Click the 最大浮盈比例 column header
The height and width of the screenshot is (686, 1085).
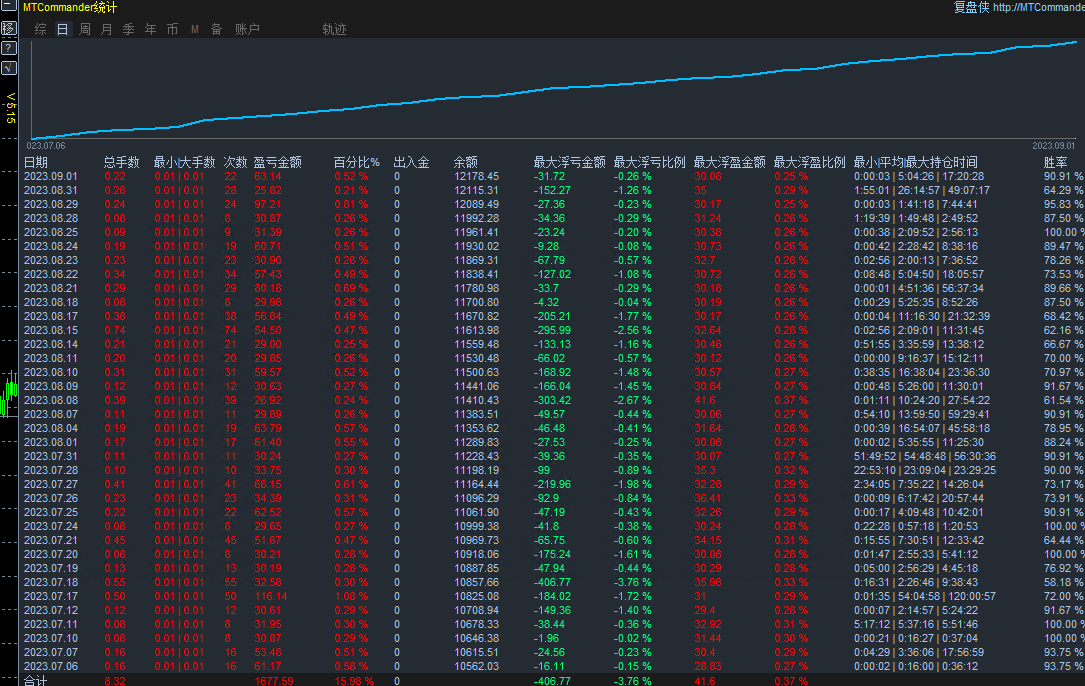[x=810, y=162]
